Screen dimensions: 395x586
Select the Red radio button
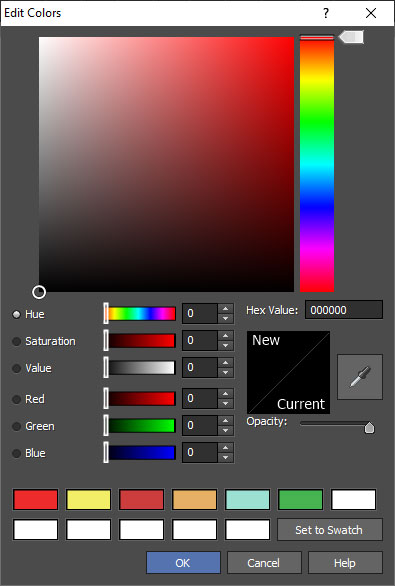point(16,399)
